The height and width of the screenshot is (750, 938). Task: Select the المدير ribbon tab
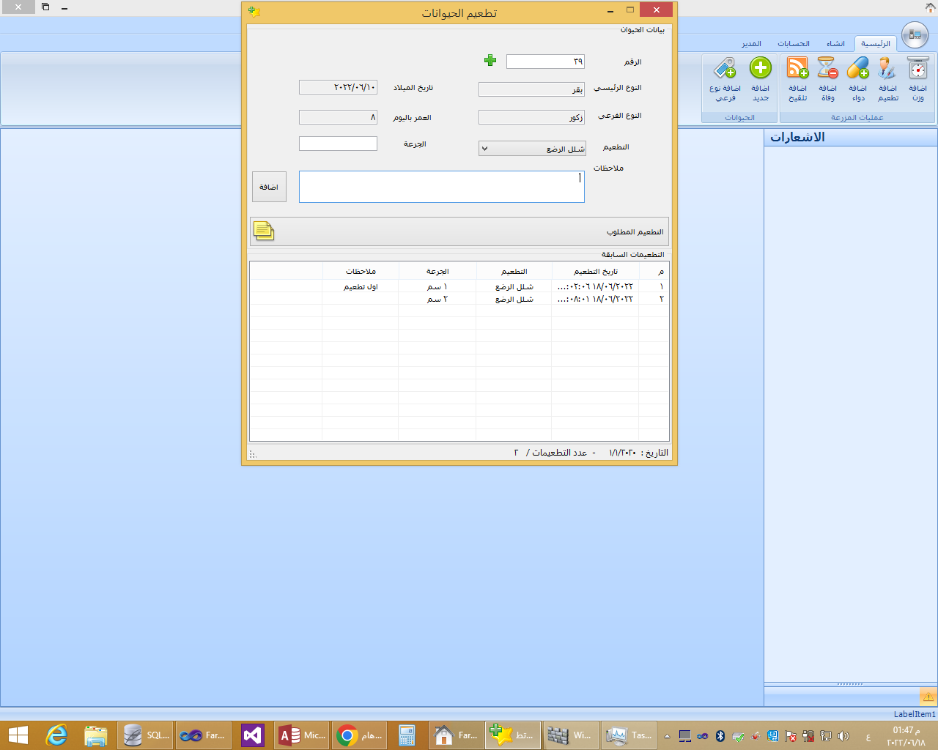point(751,45)
